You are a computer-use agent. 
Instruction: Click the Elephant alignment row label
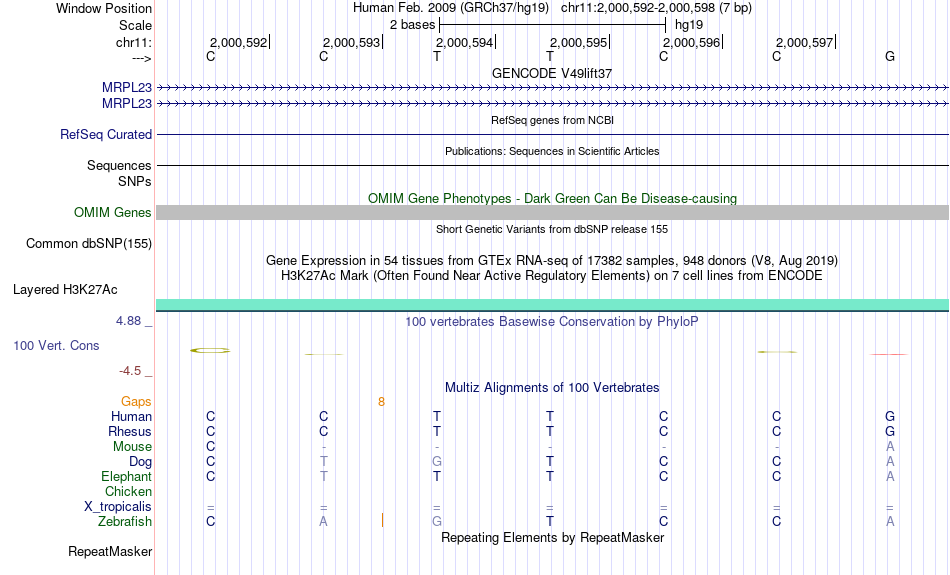click(x=126, y=476)
